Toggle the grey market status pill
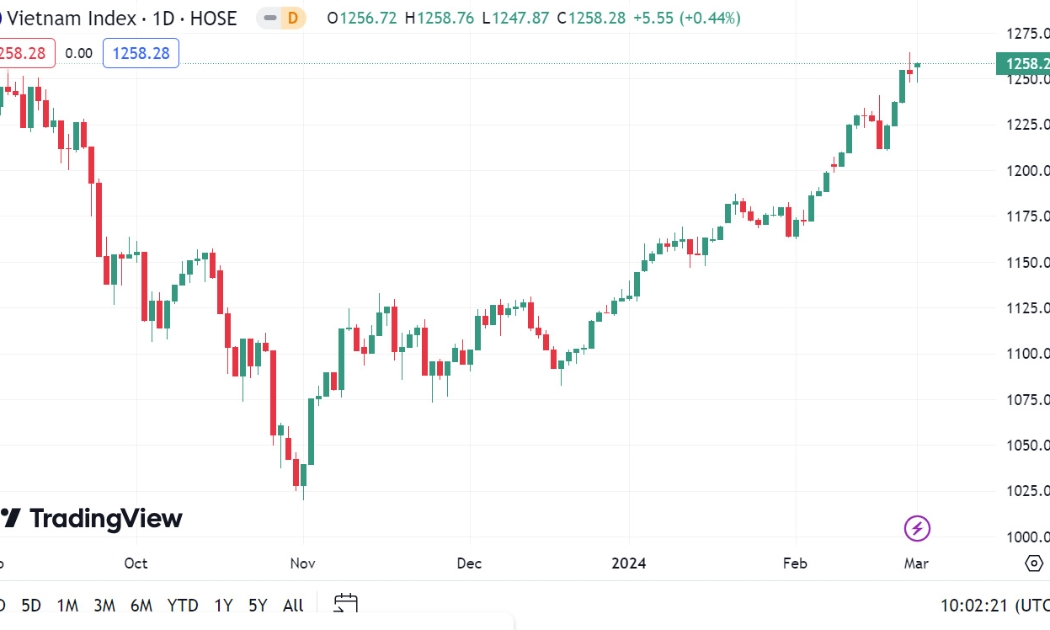Viewport: 1050px width, 630px height. click(270, 18)
